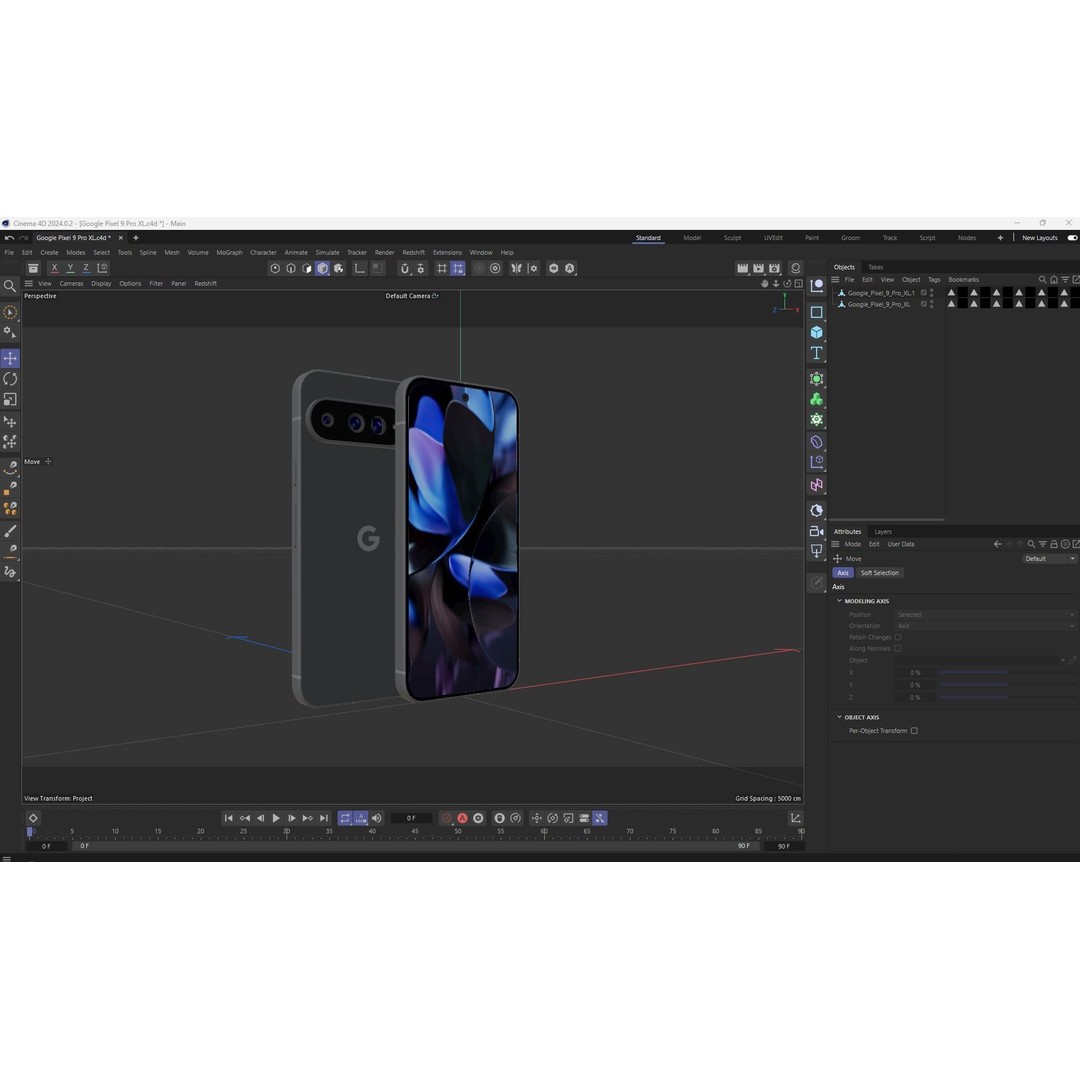Switch to the Layers tab
The width and height of the screenshot is (1080, 1080).
(x=883, y=532)
